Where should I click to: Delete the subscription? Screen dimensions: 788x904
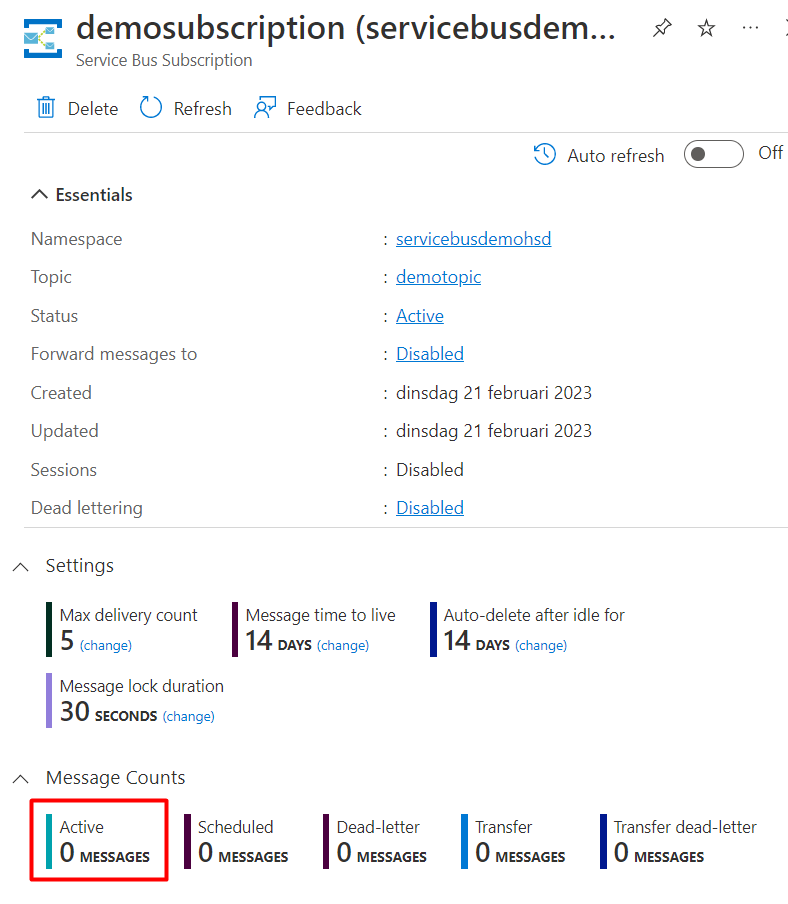tap(77, 108)
